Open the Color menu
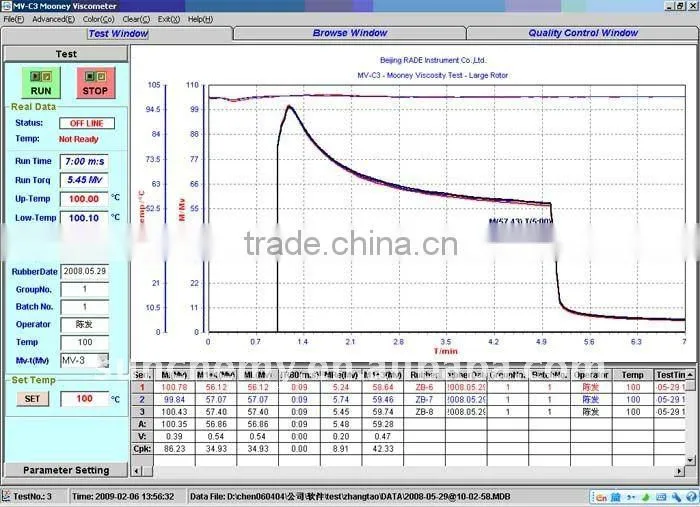The height and width of the screenshot is (507, 700). pyautogui.click(x=99, y=19)
